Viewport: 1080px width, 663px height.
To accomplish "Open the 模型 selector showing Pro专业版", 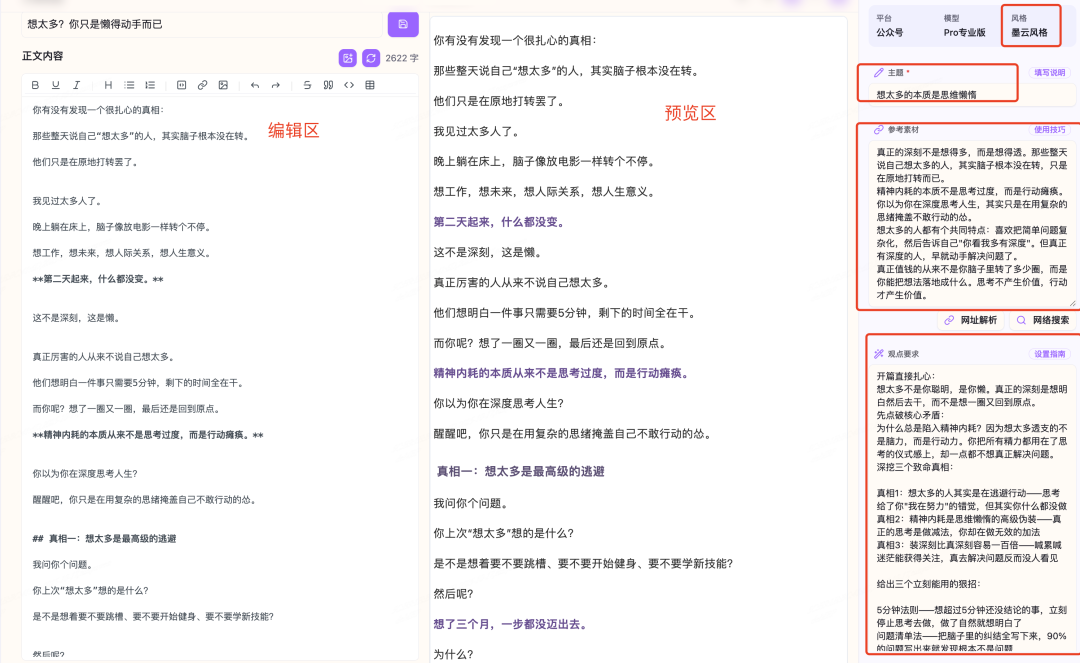I will point(964,32).
